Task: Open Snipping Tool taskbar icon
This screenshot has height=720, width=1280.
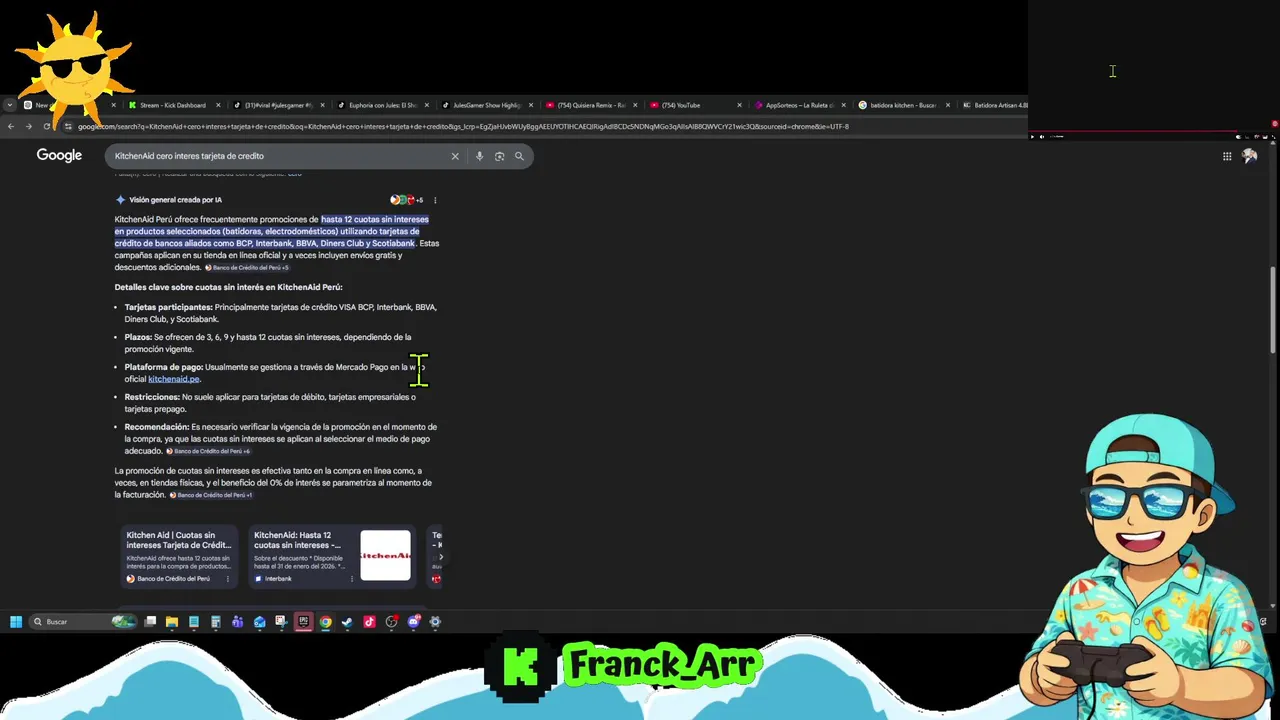Action: pos(281,622)
